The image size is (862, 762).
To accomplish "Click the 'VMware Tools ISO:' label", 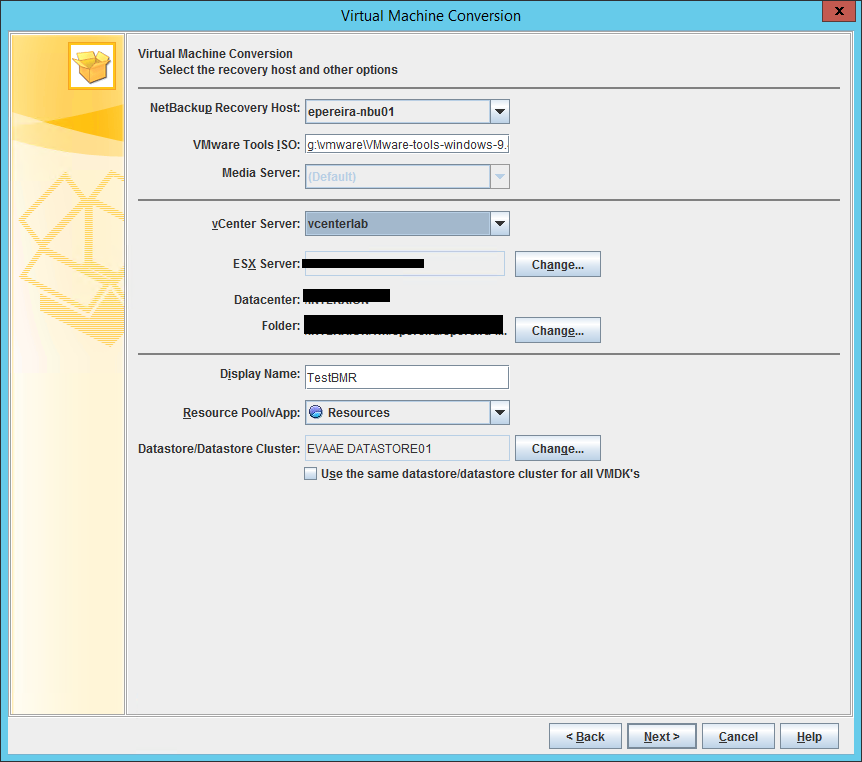I will point(246,145).
